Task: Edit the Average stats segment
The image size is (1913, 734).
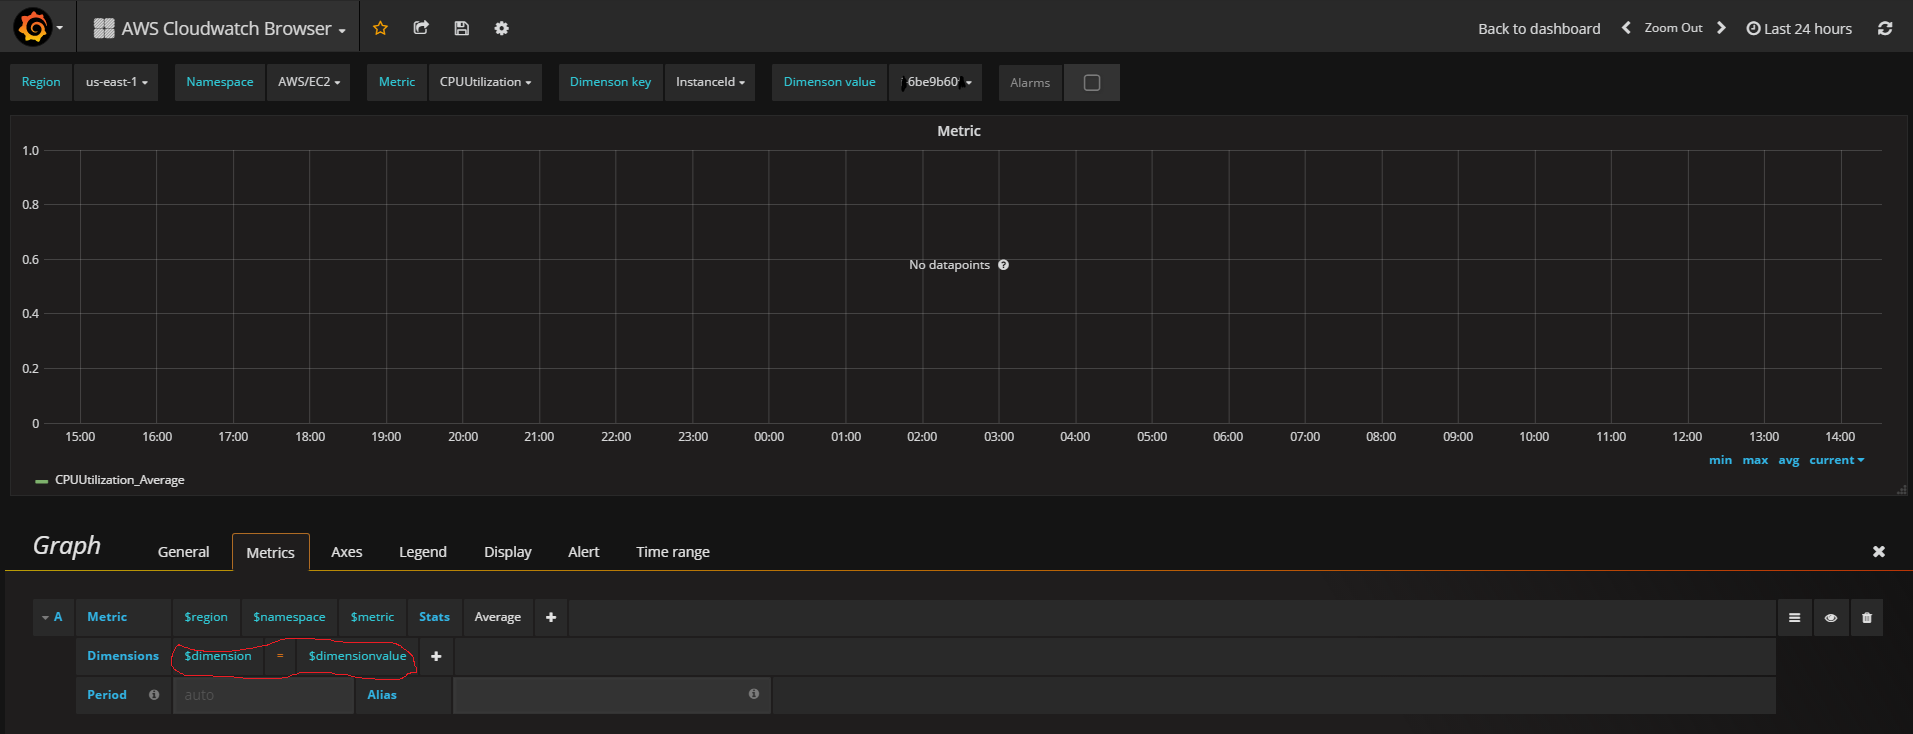Action: pos(498,617)
